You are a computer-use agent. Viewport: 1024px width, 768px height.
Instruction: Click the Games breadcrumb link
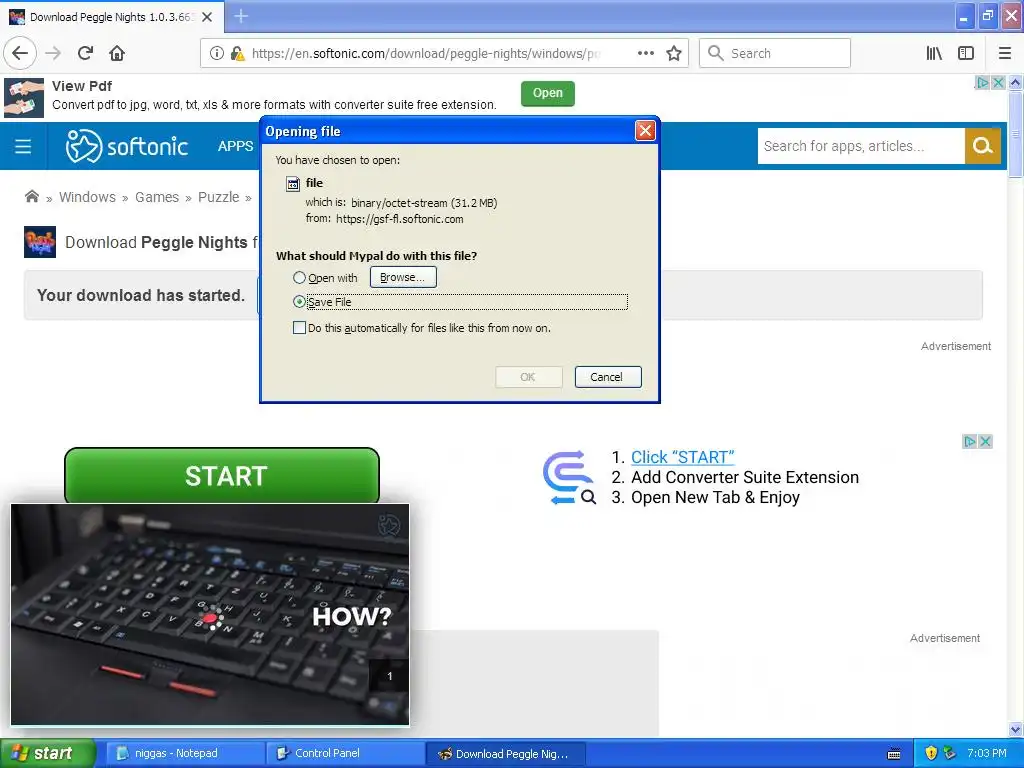[157, 197]
